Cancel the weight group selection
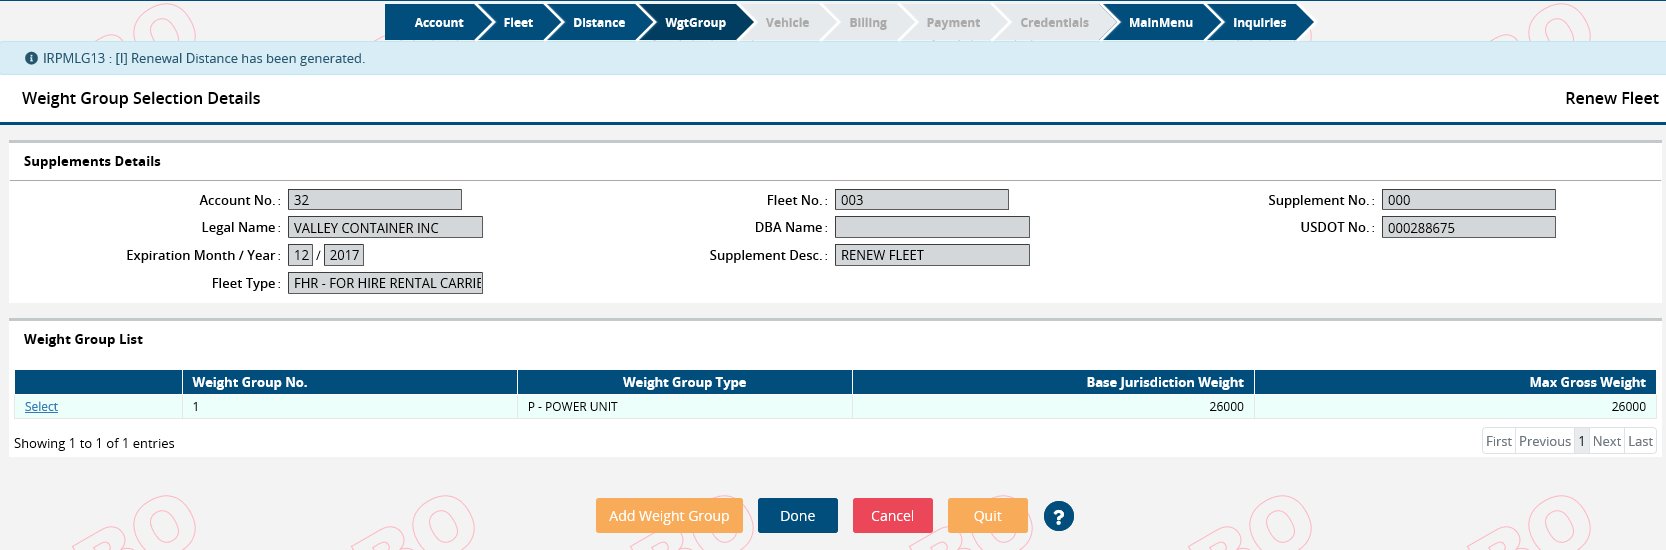 click(892, 516)
